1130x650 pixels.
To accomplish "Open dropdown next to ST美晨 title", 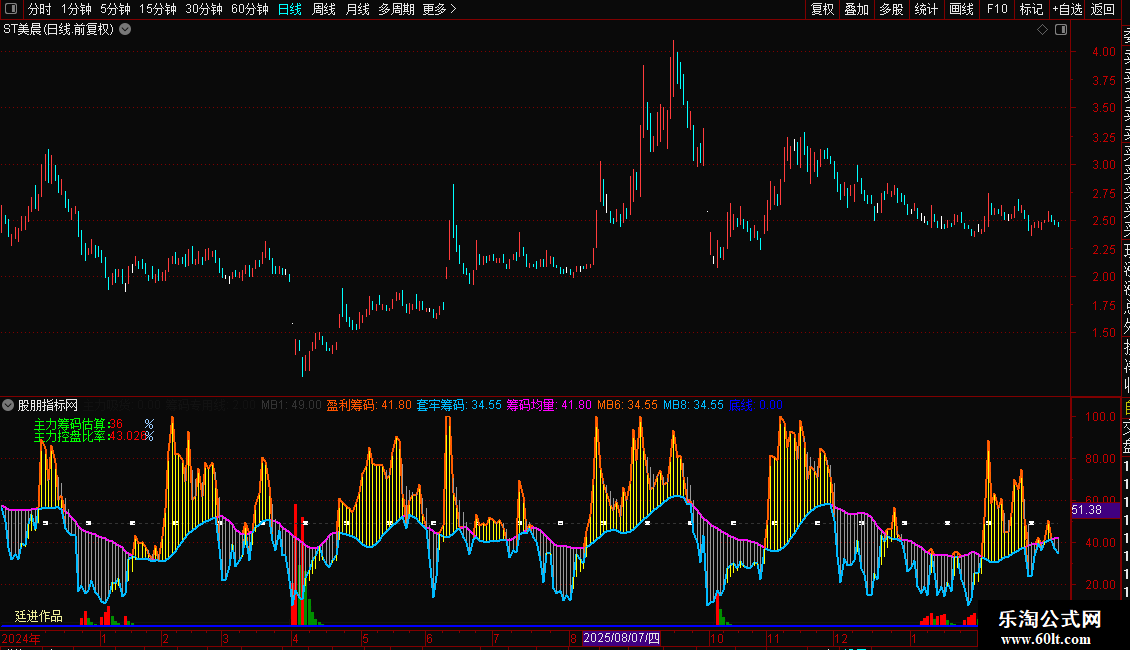I will 125,30.
